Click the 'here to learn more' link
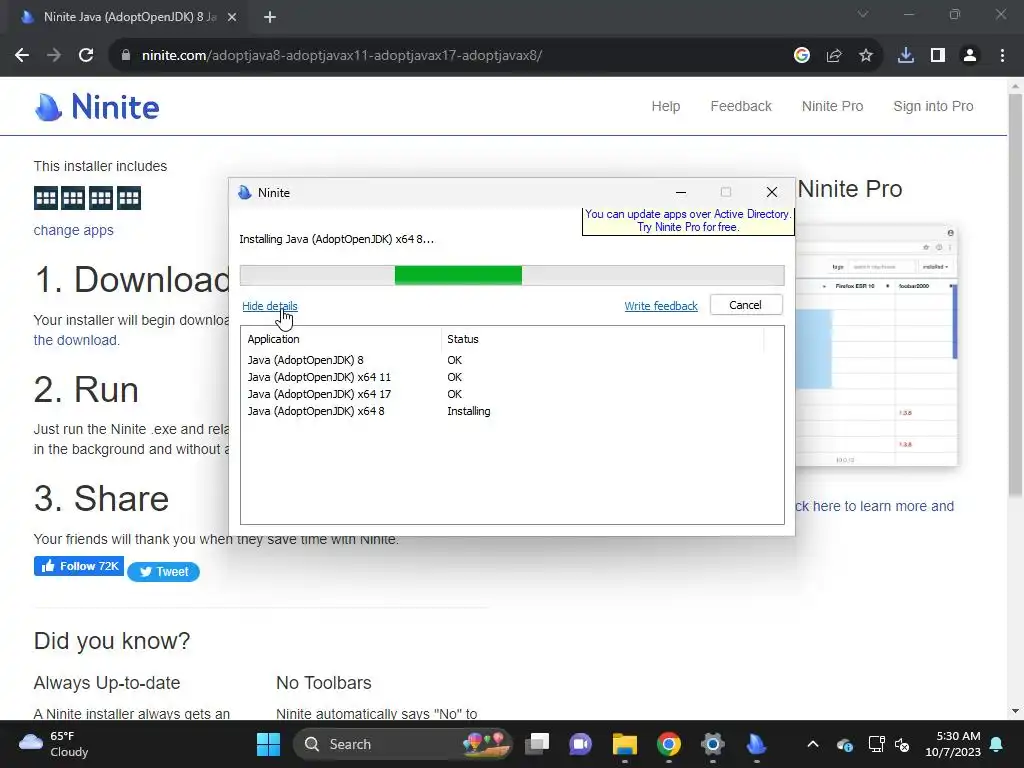1024x768 pixels. click(874, 506)
